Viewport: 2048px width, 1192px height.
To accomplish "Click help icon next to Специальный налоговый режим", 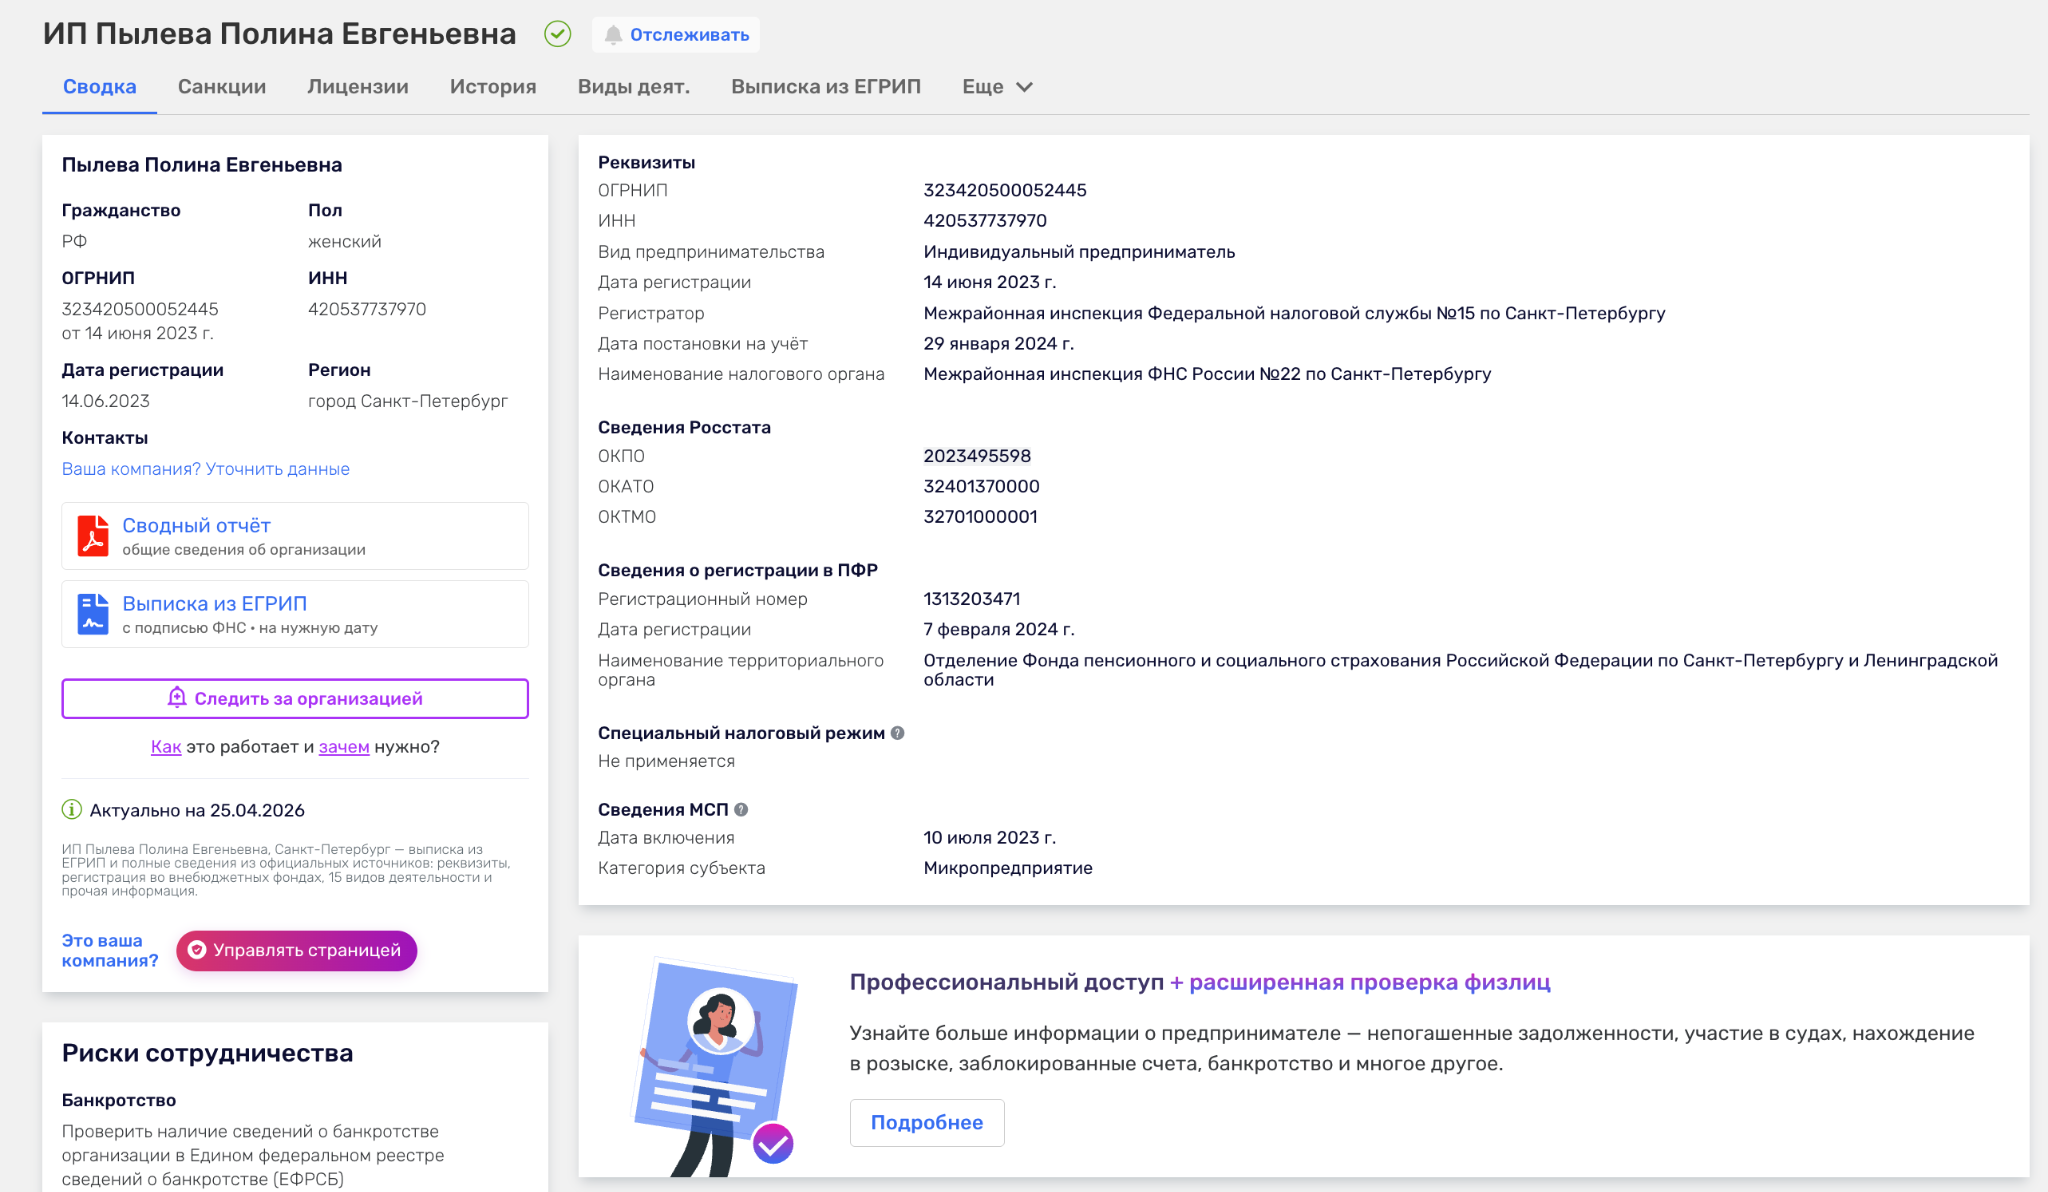I will [x=898, y=733].
